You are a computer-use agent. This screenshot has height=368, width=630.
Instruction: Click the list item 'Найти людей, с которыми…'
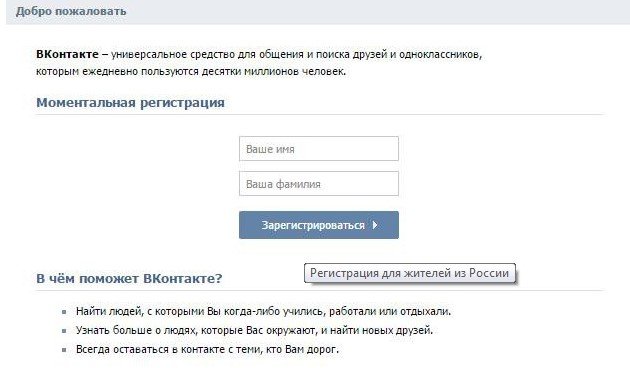coord(263,311)
